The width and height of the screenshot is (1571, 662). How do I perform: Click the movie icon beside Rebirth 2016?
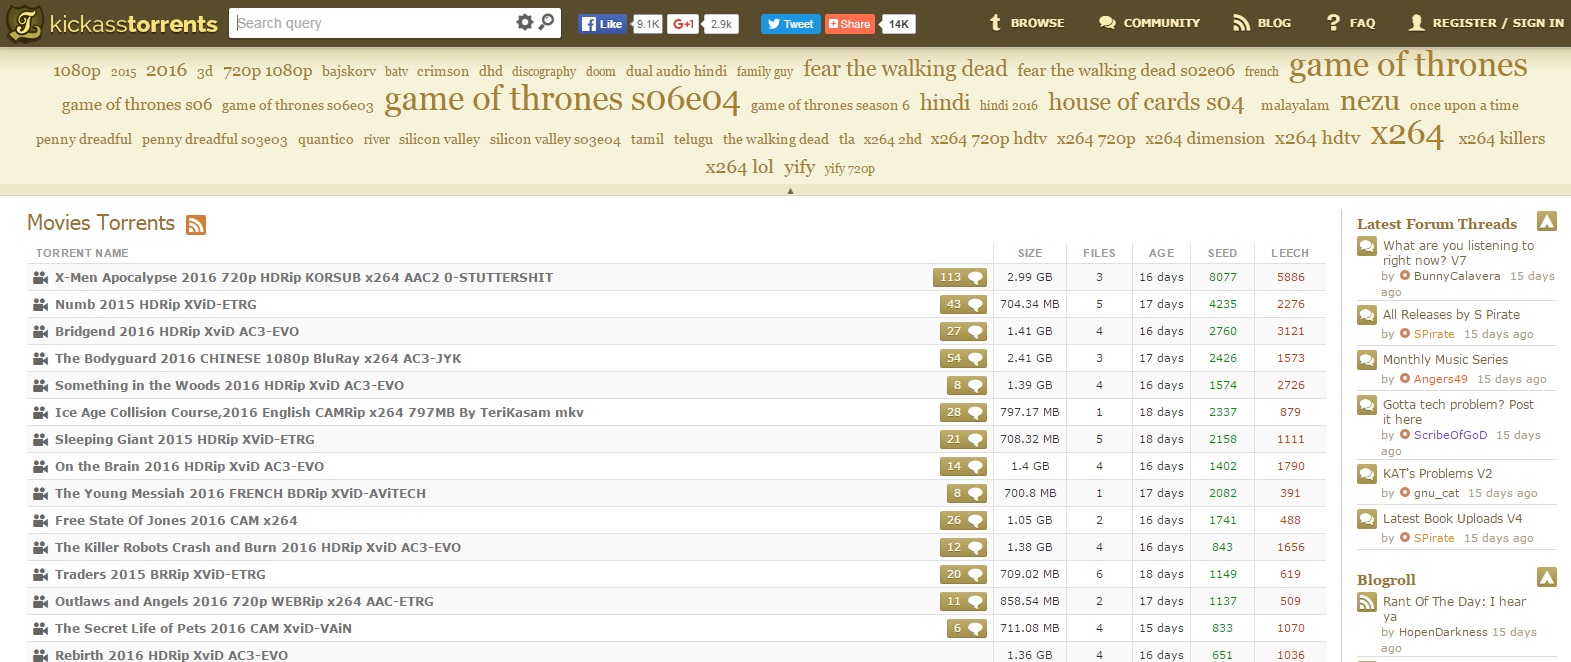[41, 655]
